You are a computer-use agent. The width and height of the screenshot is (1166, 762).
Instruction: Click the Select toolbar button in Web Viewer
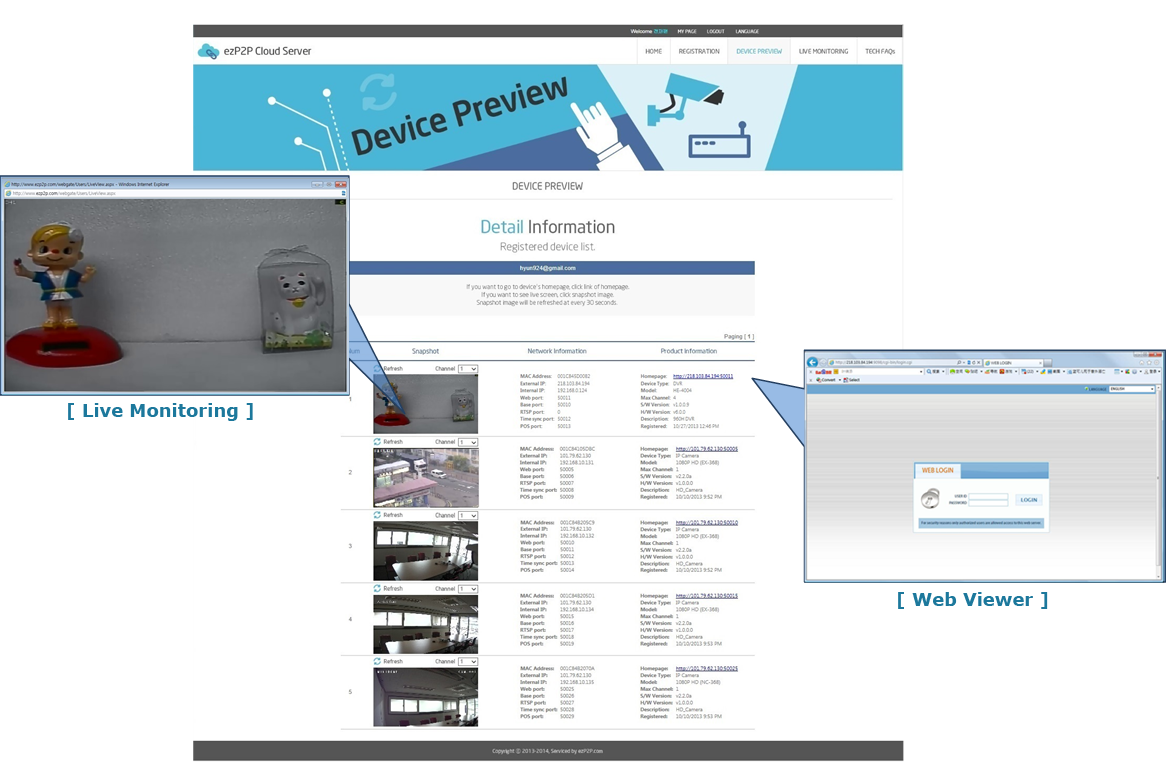coord(852,380)
